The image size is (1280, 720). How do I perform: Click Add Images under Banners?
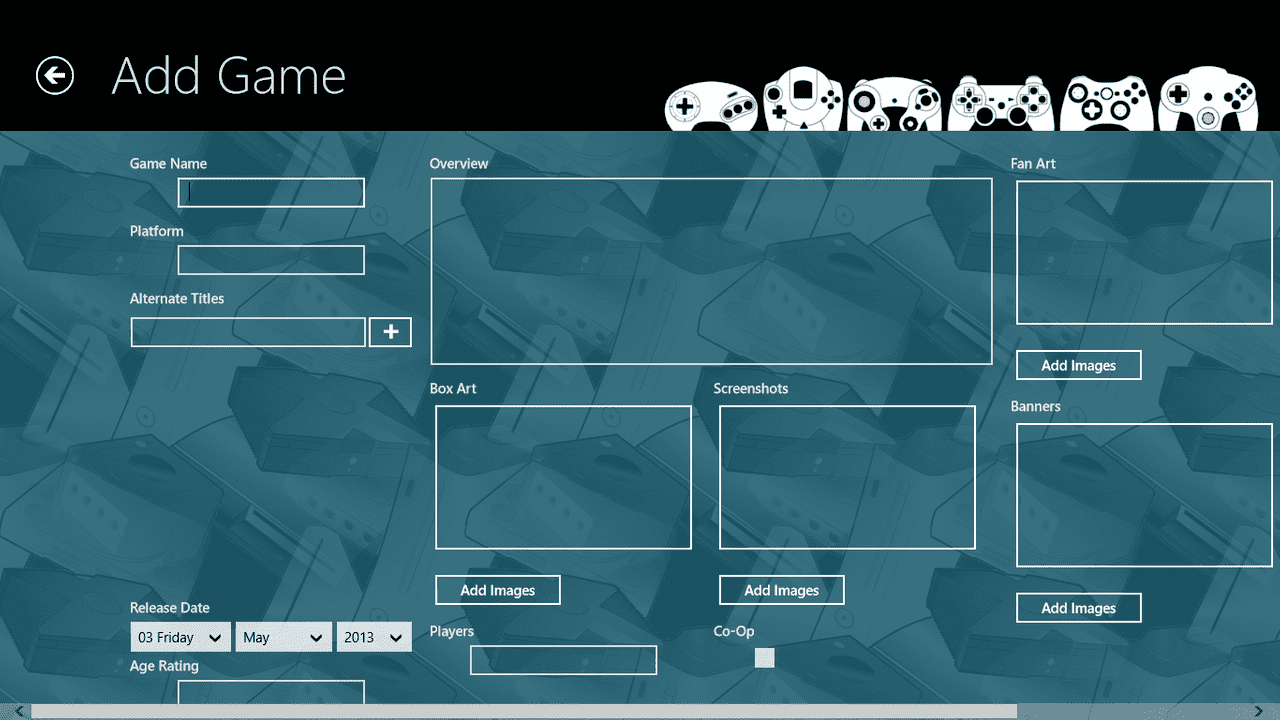click(x=1078, y=607)
